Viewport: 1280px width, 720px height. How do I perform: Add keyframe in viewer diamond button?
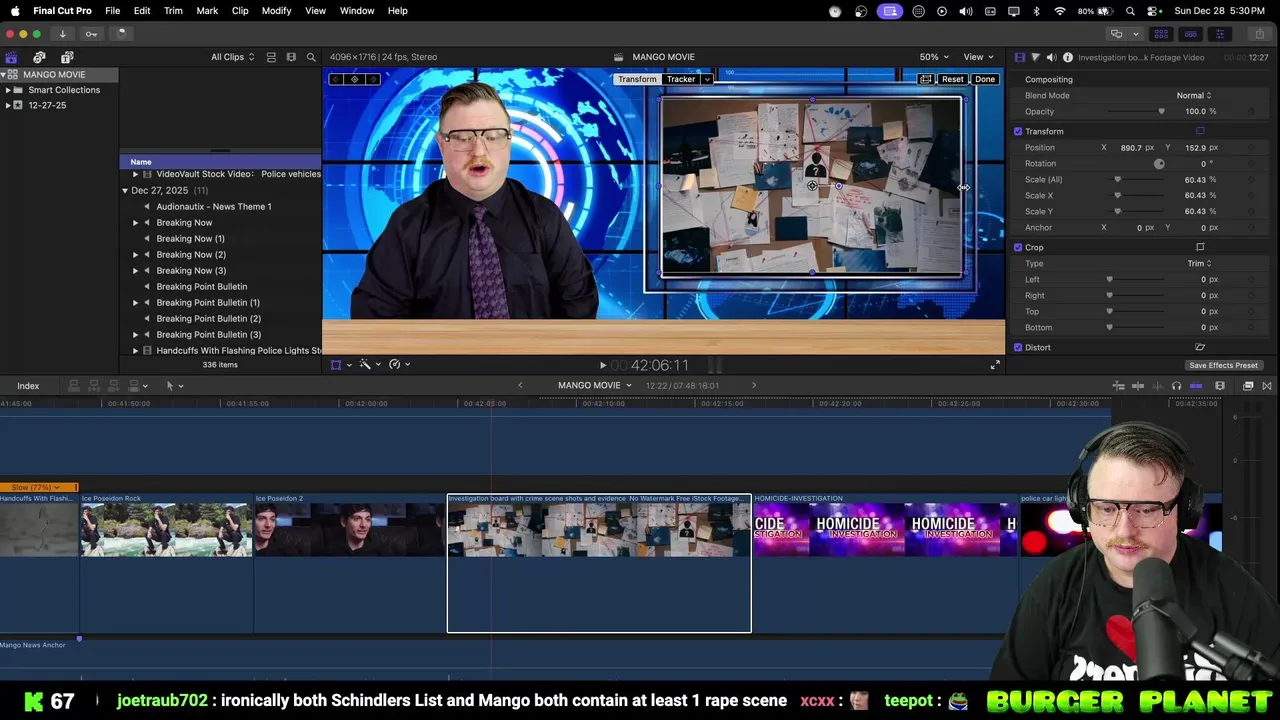(354, 79)
